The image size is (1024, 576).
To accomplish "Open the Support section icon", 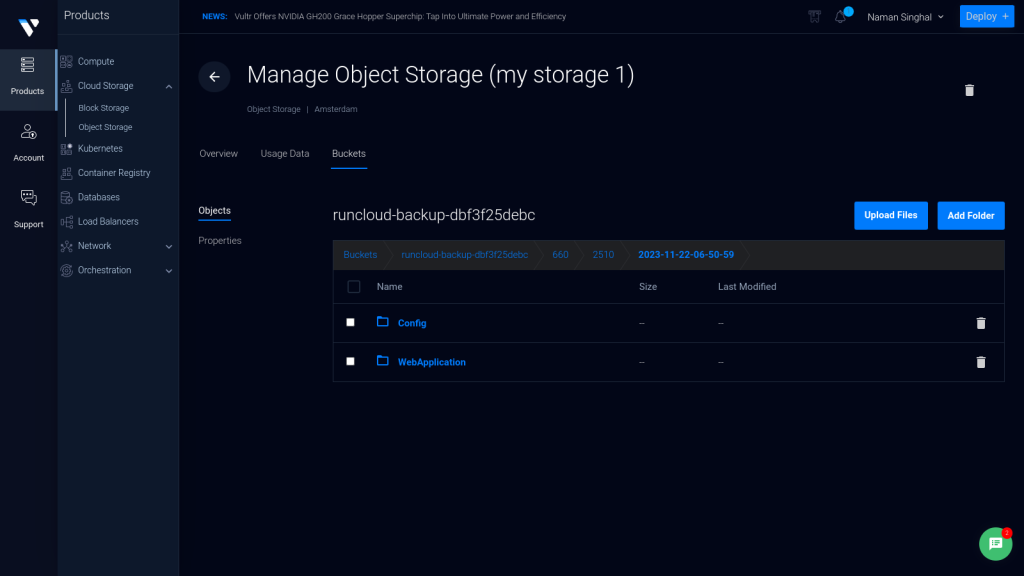I will 29,197.
